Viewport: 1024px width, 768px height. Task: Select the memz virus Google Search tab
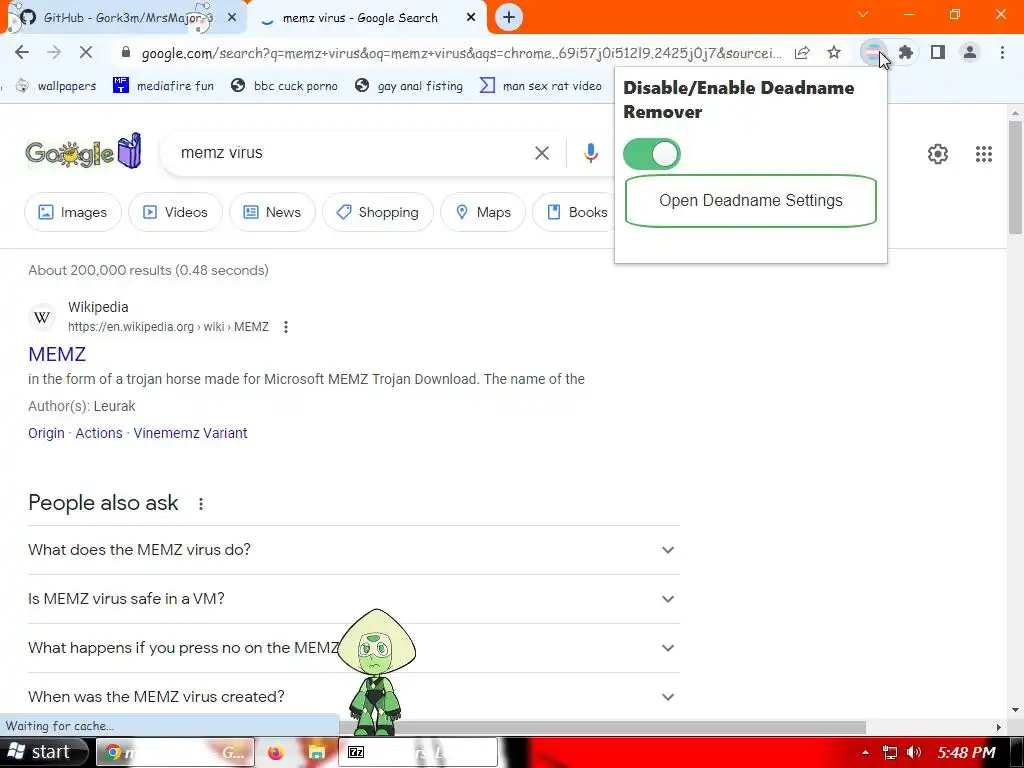pos(366,18)
